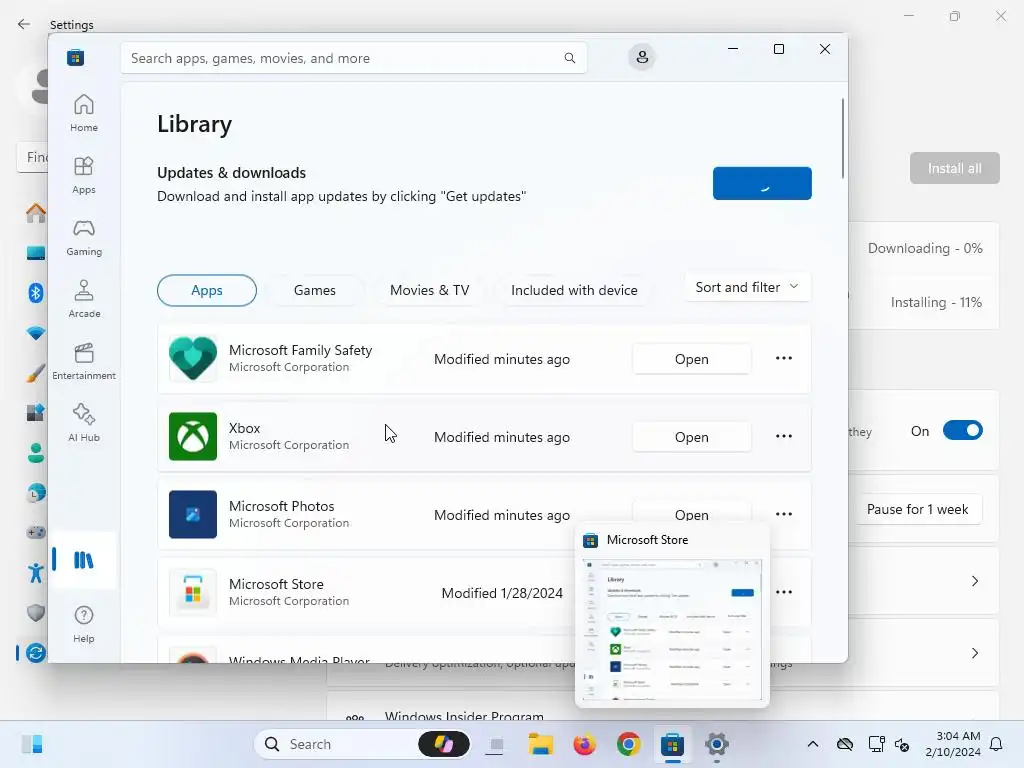Open more options for Microsoft Store row
This screenshot has width=1024, height=768.
(x=784, y=592)
